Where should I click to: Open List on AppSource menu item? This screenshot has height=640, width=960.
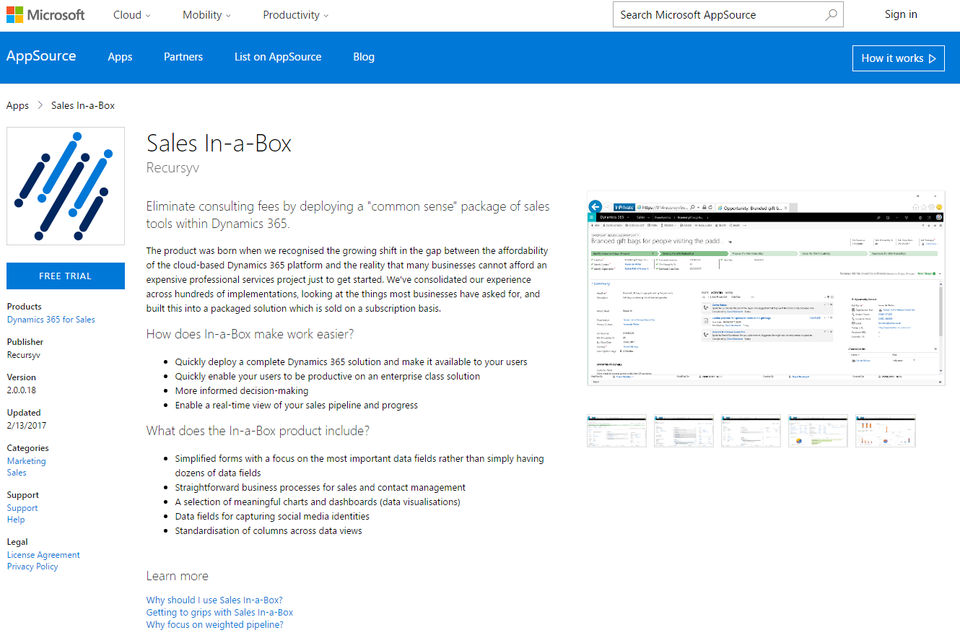click(278, 57)
